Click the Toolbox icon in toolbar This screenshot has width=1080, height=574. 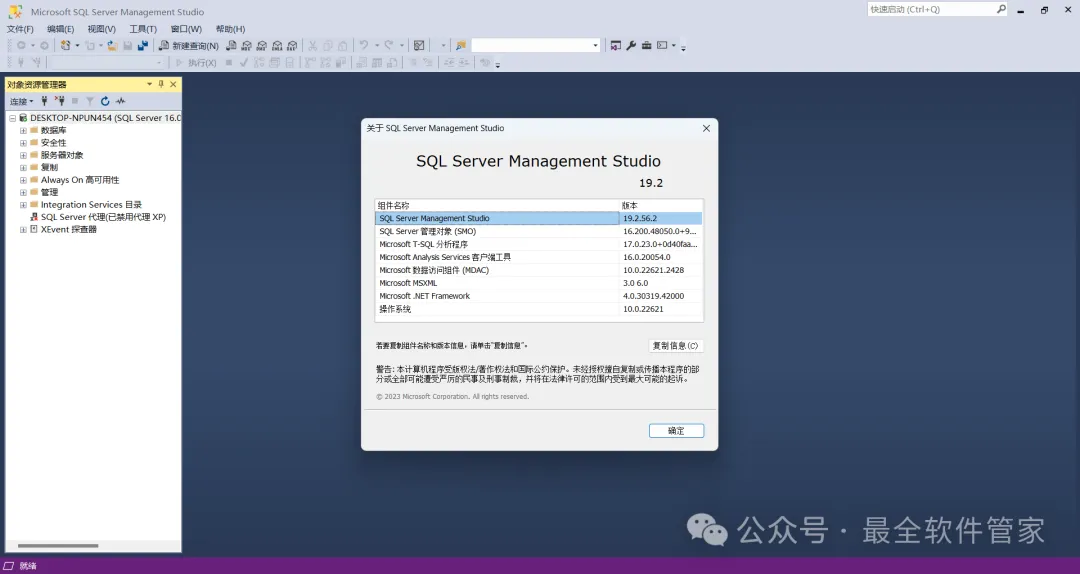[646, 45]
